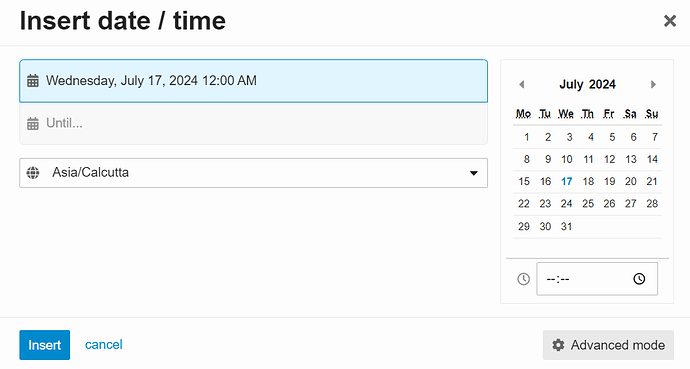Select the Until... end date field
The image size is (690, 369).
[x=253, y=124]
